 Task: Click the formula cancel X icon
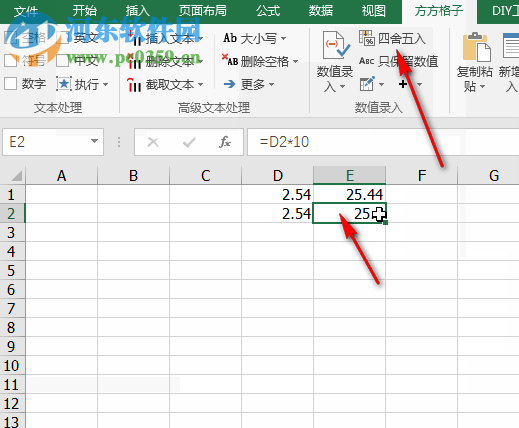click(153, 142)
